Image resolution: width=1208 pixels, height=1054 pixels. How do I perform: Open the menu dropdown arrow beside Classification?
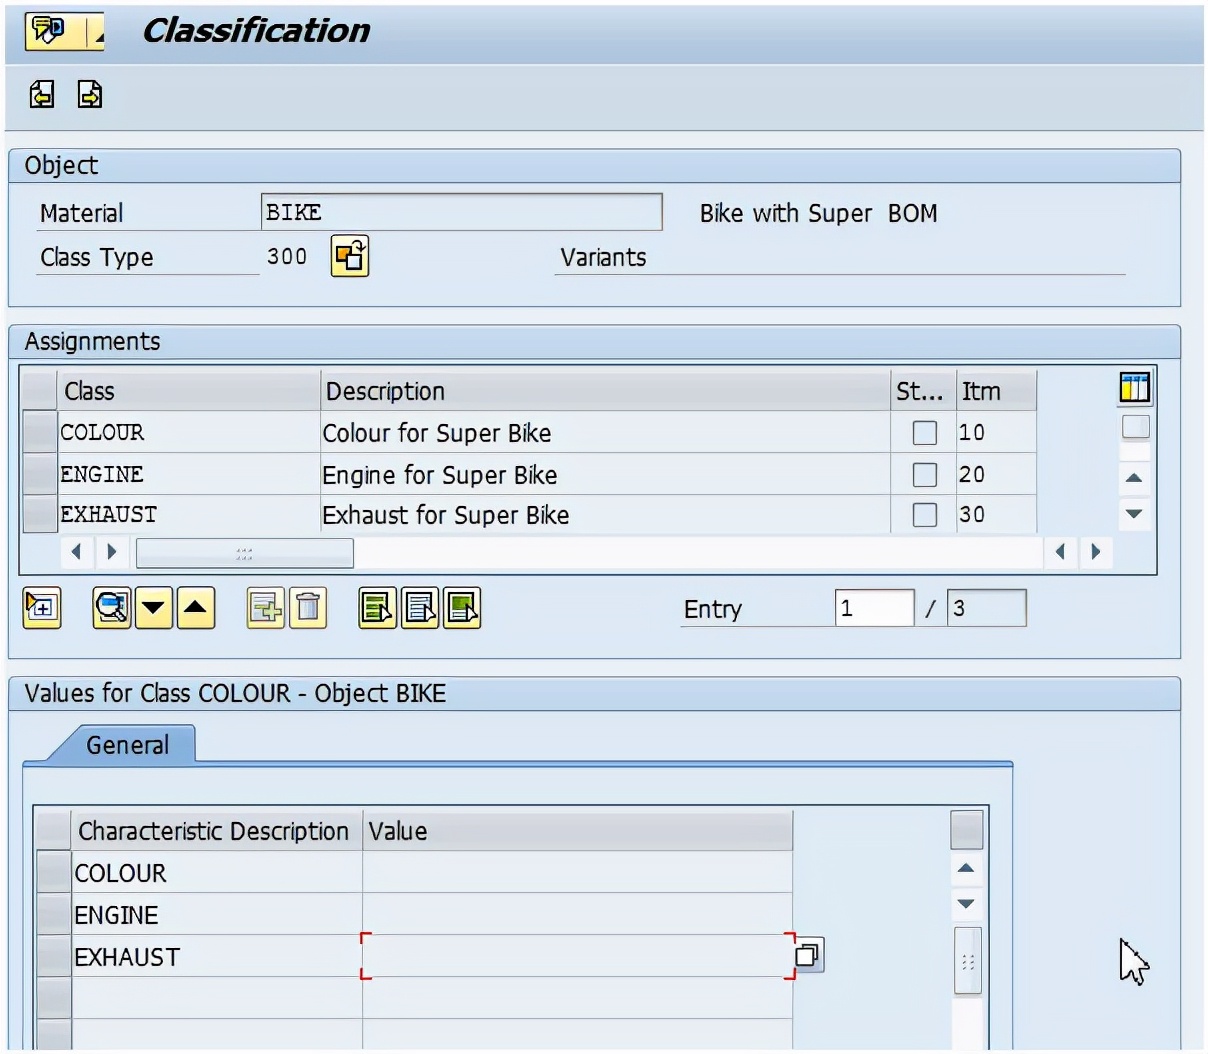(x=97, y=34)
